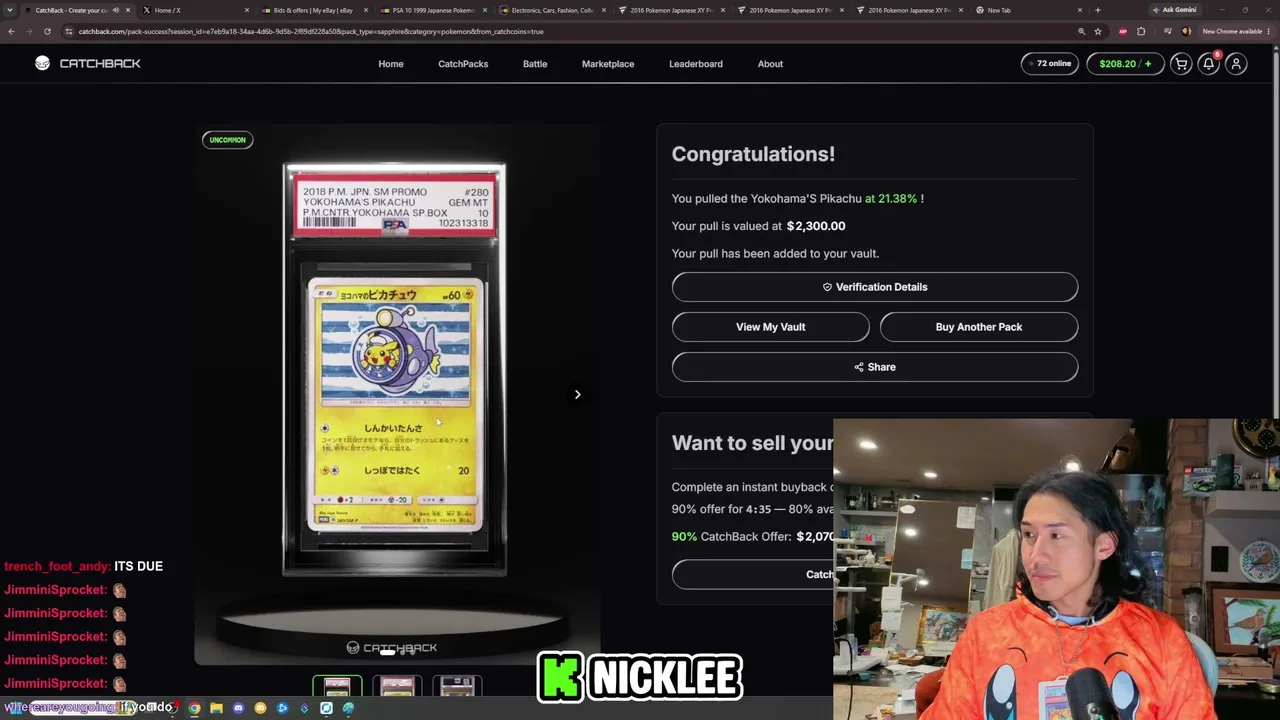Image resolution: width=1280 pixels, height=720 pixels.
Task: Share the Yokohama's Pikachu pull
Action: (875, 367)
